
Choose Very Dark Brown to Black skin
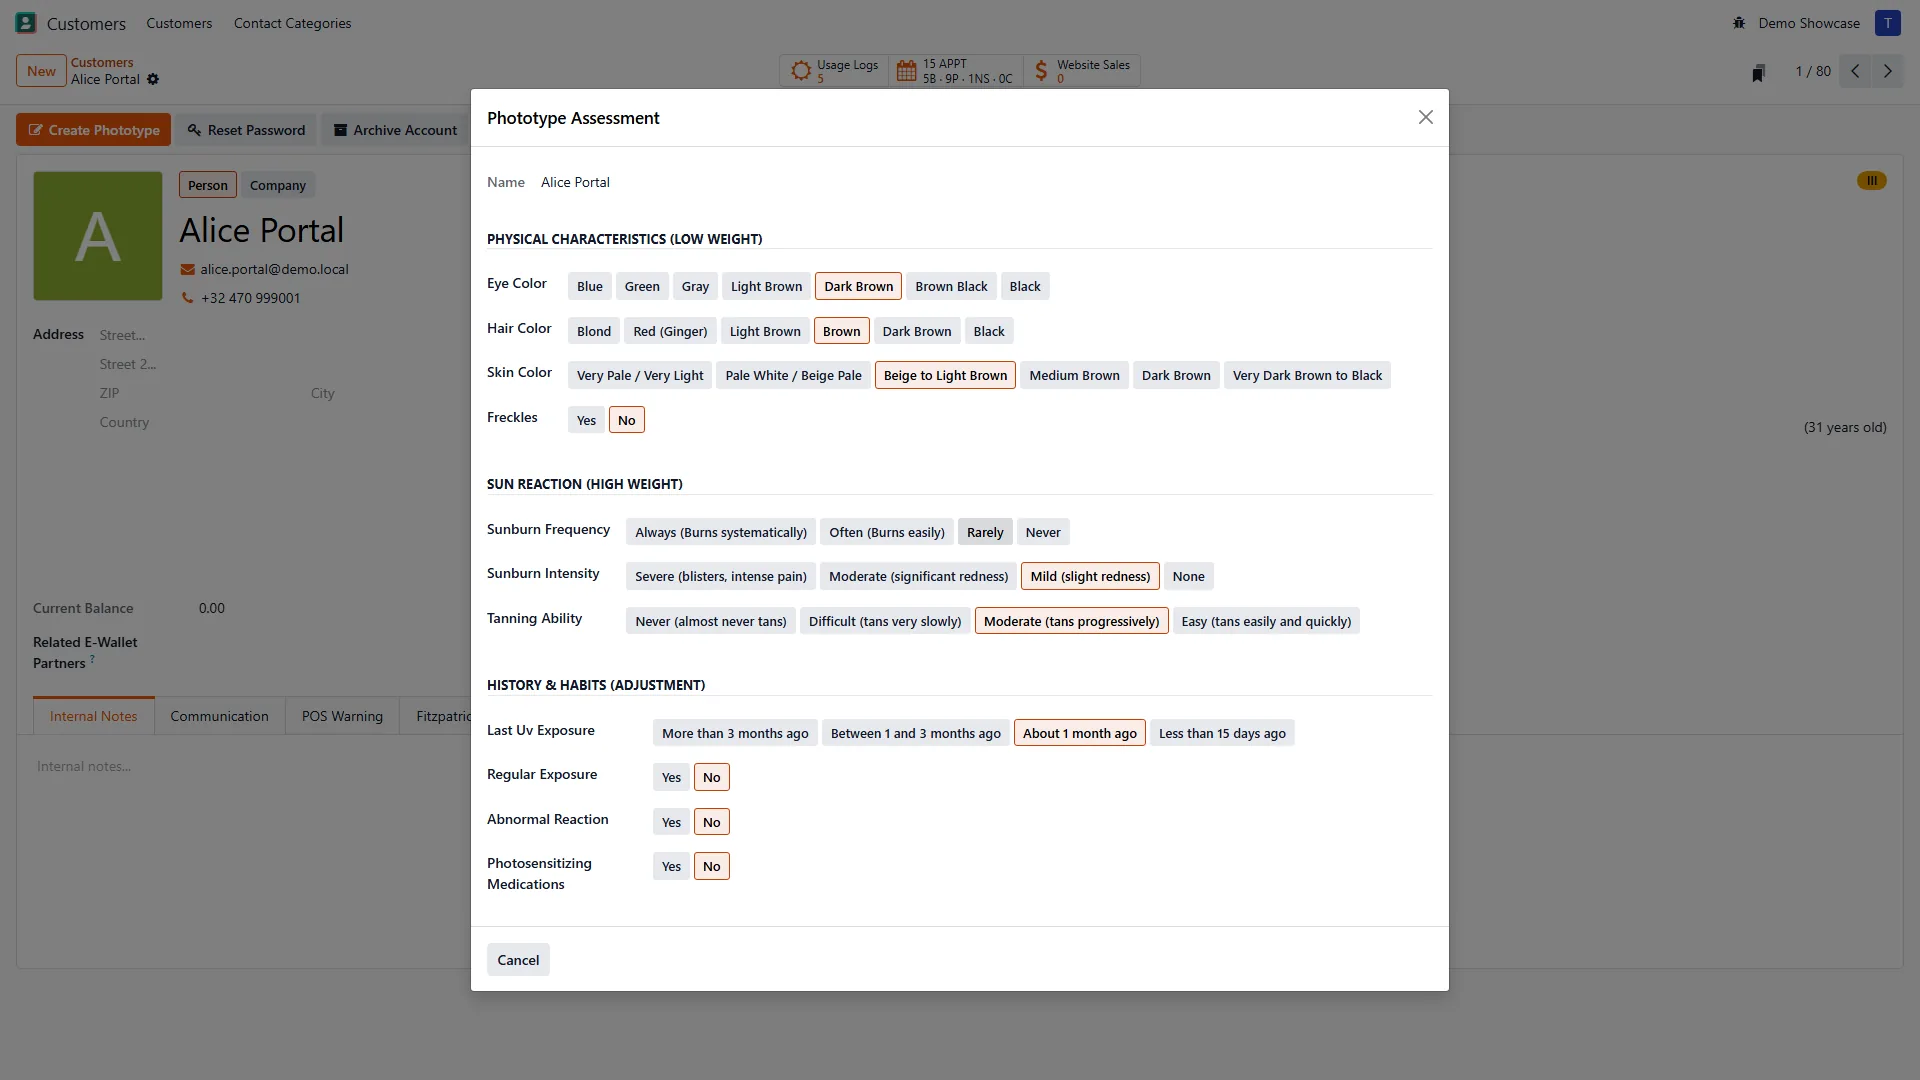(1307, 376)
